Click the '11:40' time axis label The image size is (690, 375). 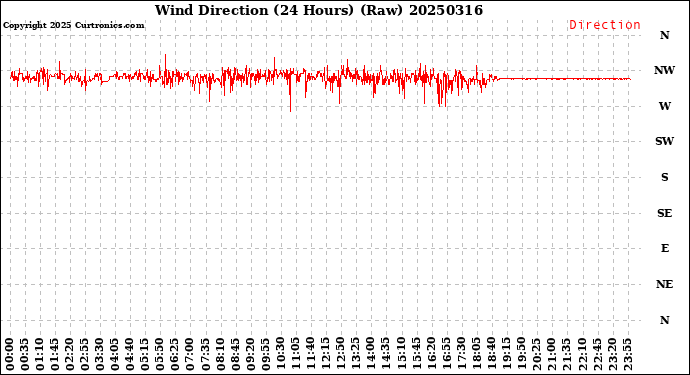pos(311,355)
